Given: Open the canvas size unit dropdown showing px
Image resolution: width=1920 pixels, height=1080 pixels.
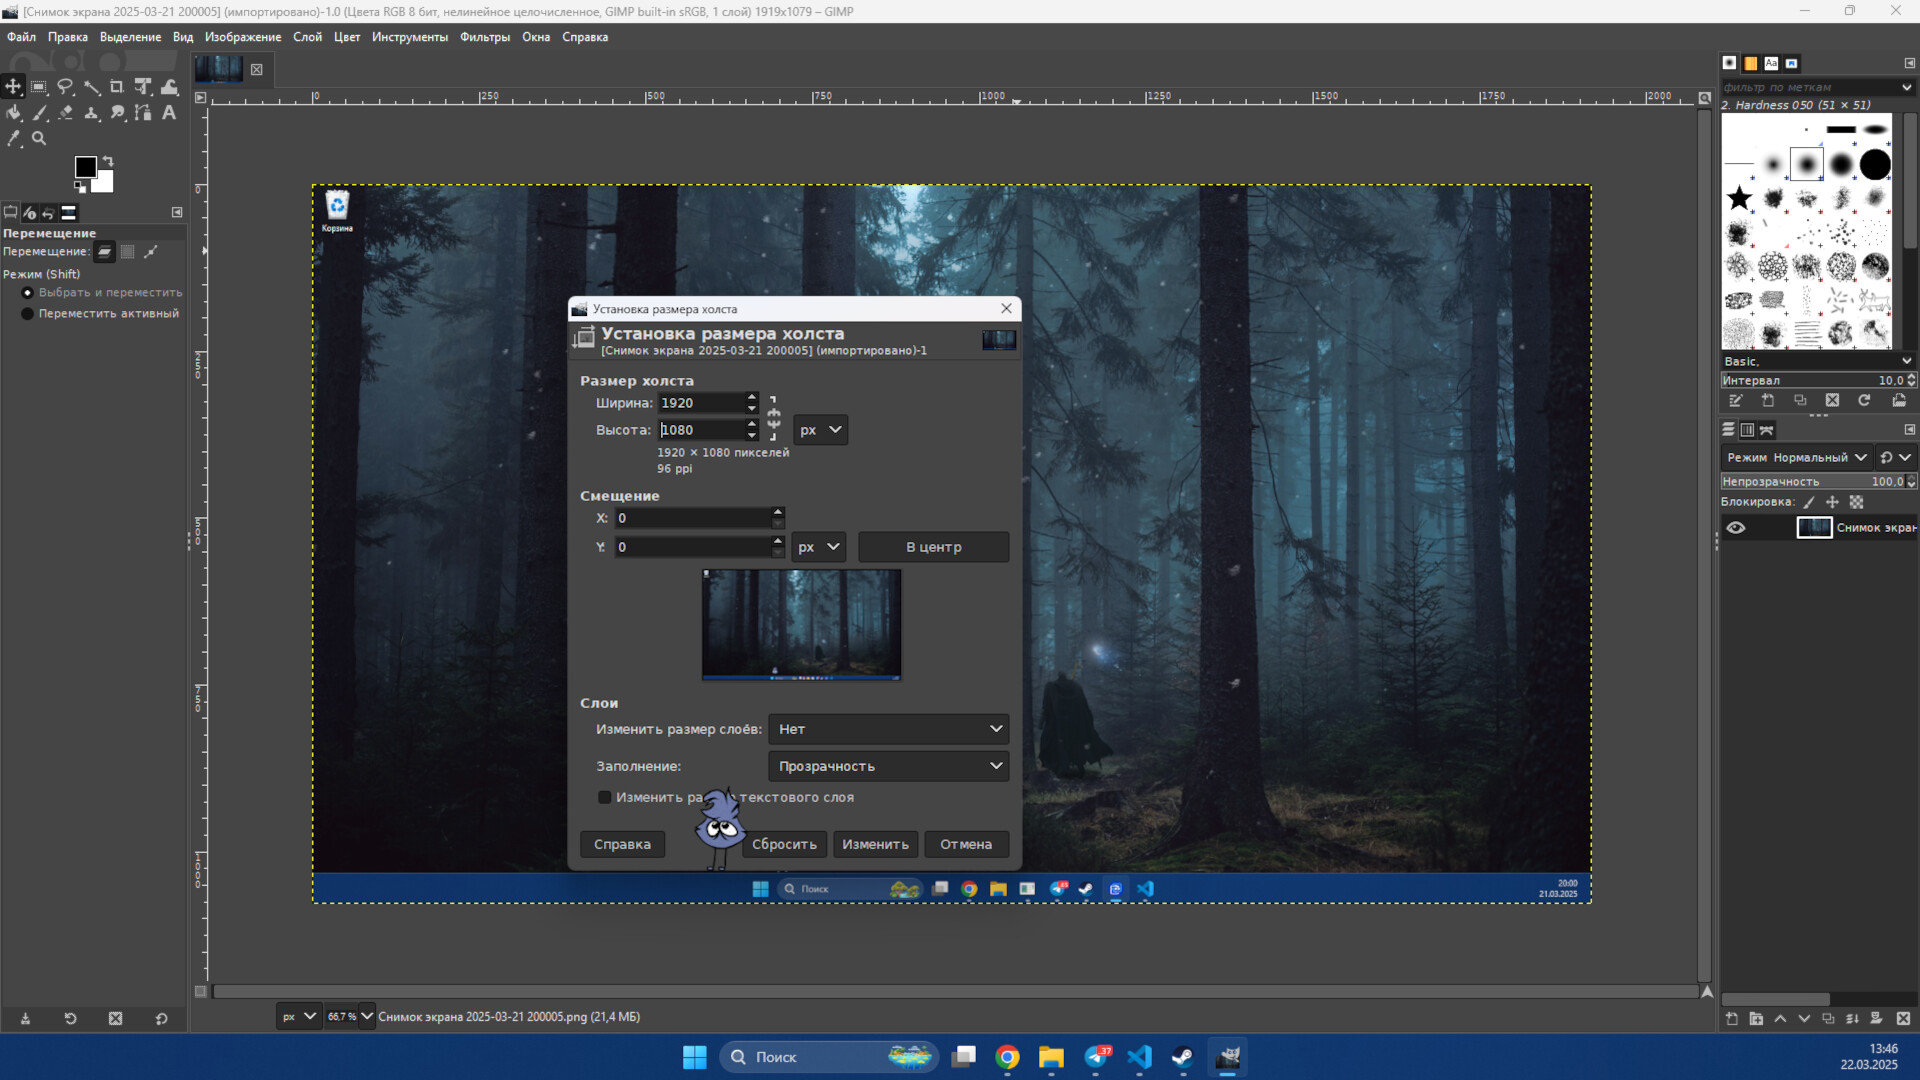Looking at the screenshot, I should coord(820,429).
